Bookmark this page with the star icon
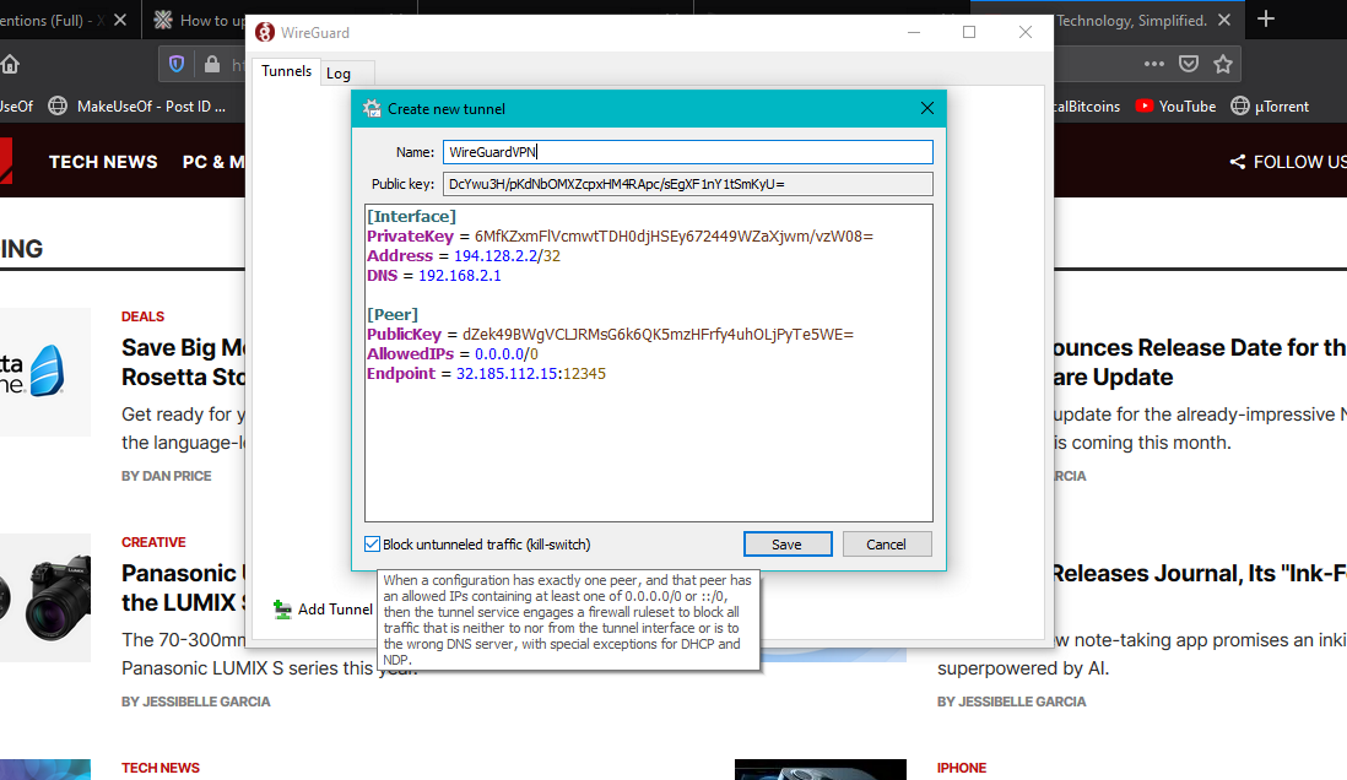Viewport: 1347px width, 780px height. click(x=1223, y=64)
